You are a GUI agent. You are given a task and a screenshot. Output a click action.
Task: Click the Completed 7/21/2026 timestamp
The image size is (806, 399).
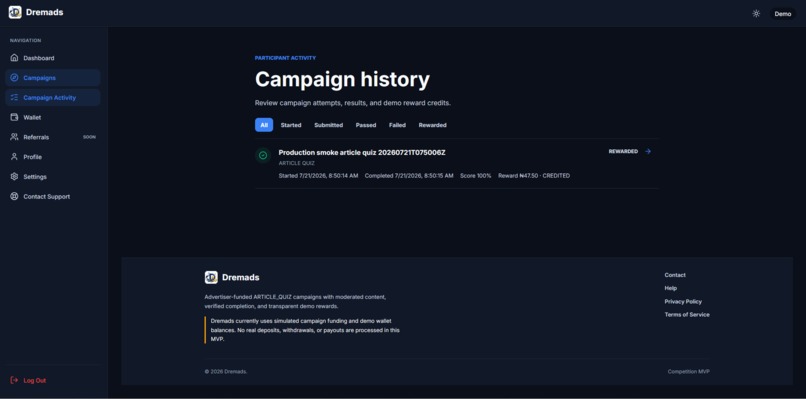point(409,176)
